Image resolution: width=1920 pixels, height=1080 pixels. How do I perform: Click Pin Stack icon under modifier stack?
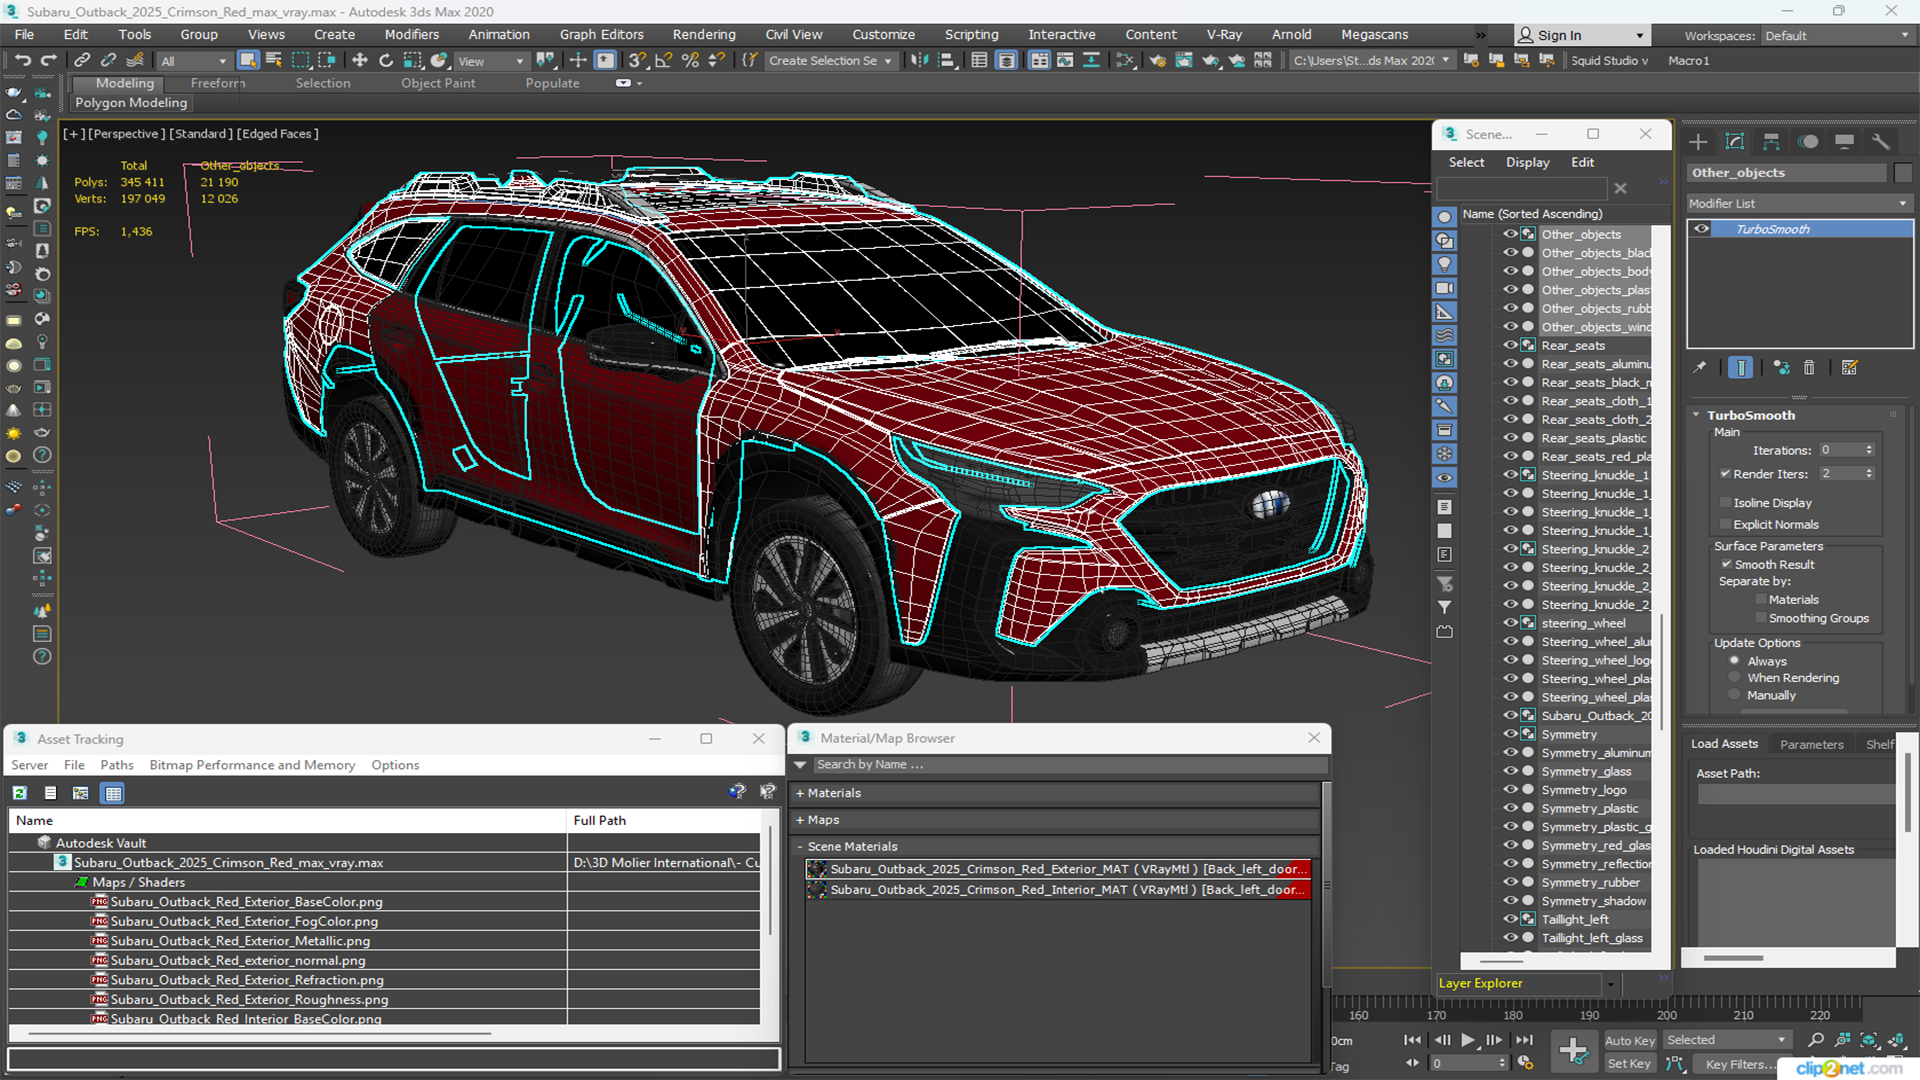[1700, 368]
